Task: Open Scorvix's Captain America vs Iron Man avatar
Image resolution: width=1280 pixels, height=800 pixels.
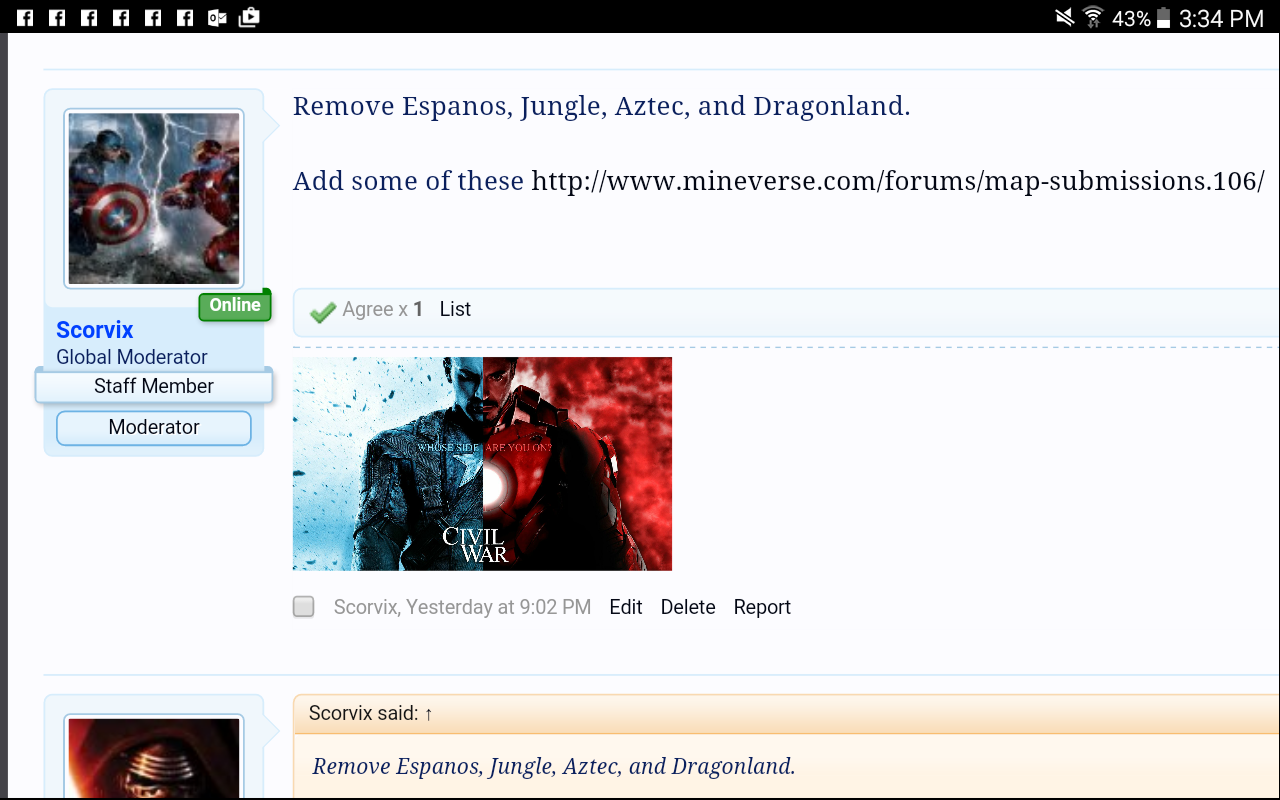Action: (154, 198)
